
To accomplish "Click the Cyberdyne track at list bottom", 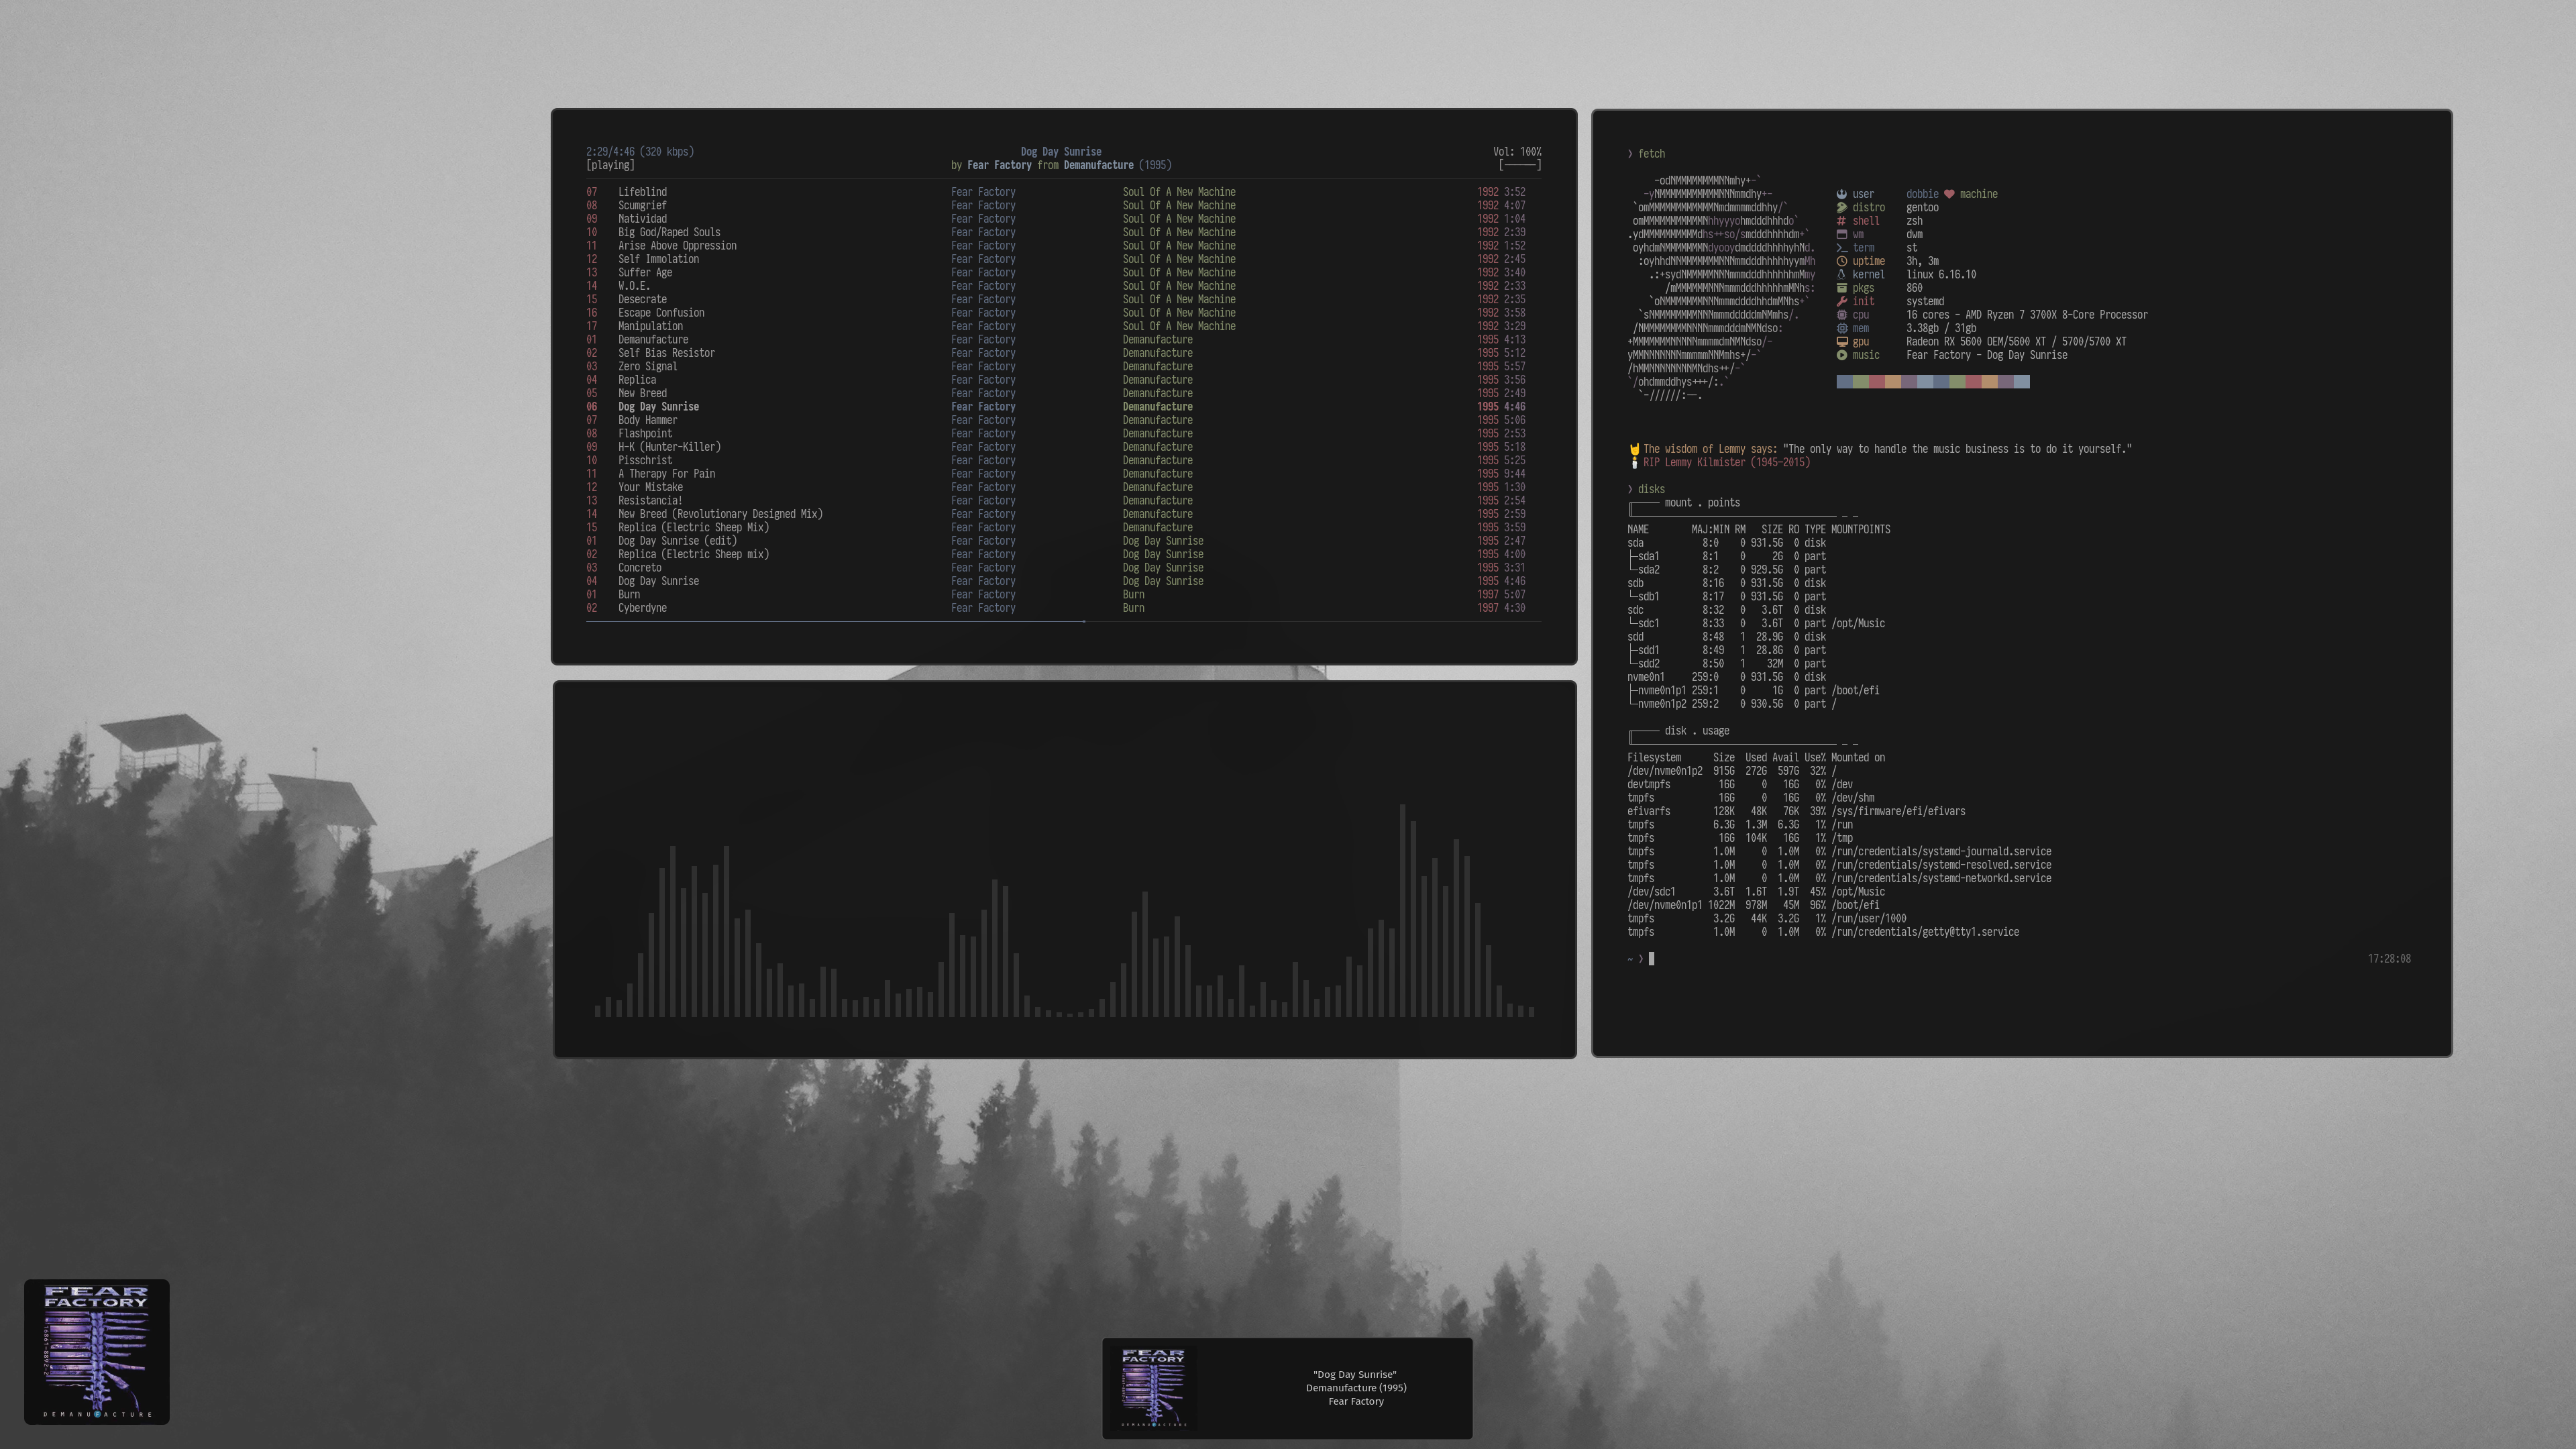I will (x=642, y=608).
